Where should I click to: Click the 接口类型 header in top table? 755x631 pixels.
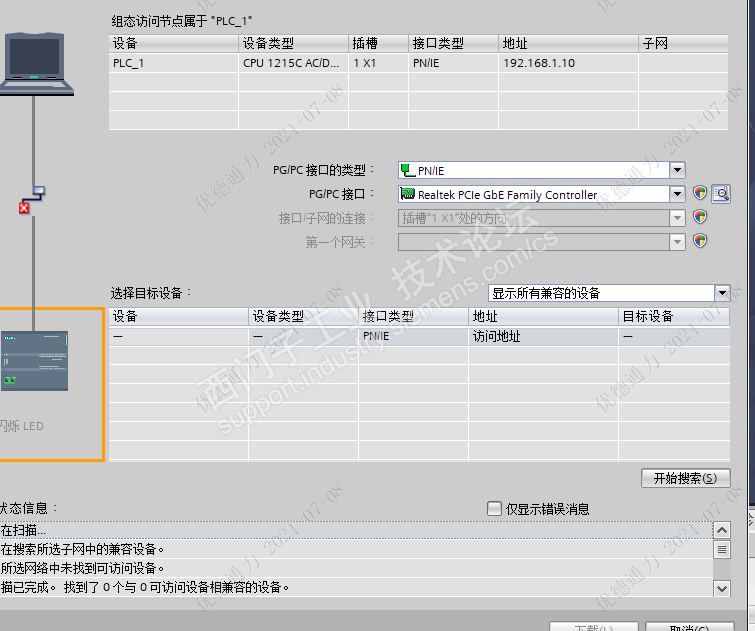pos(454,43)
